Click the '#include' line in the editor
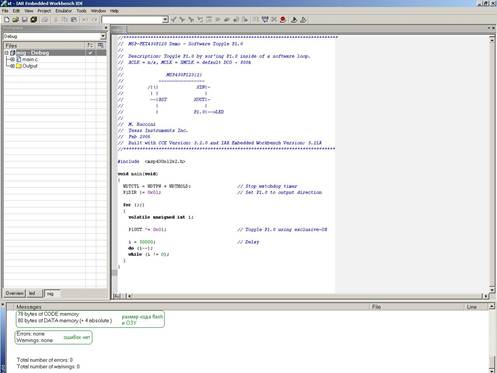 tap(152, 161)
